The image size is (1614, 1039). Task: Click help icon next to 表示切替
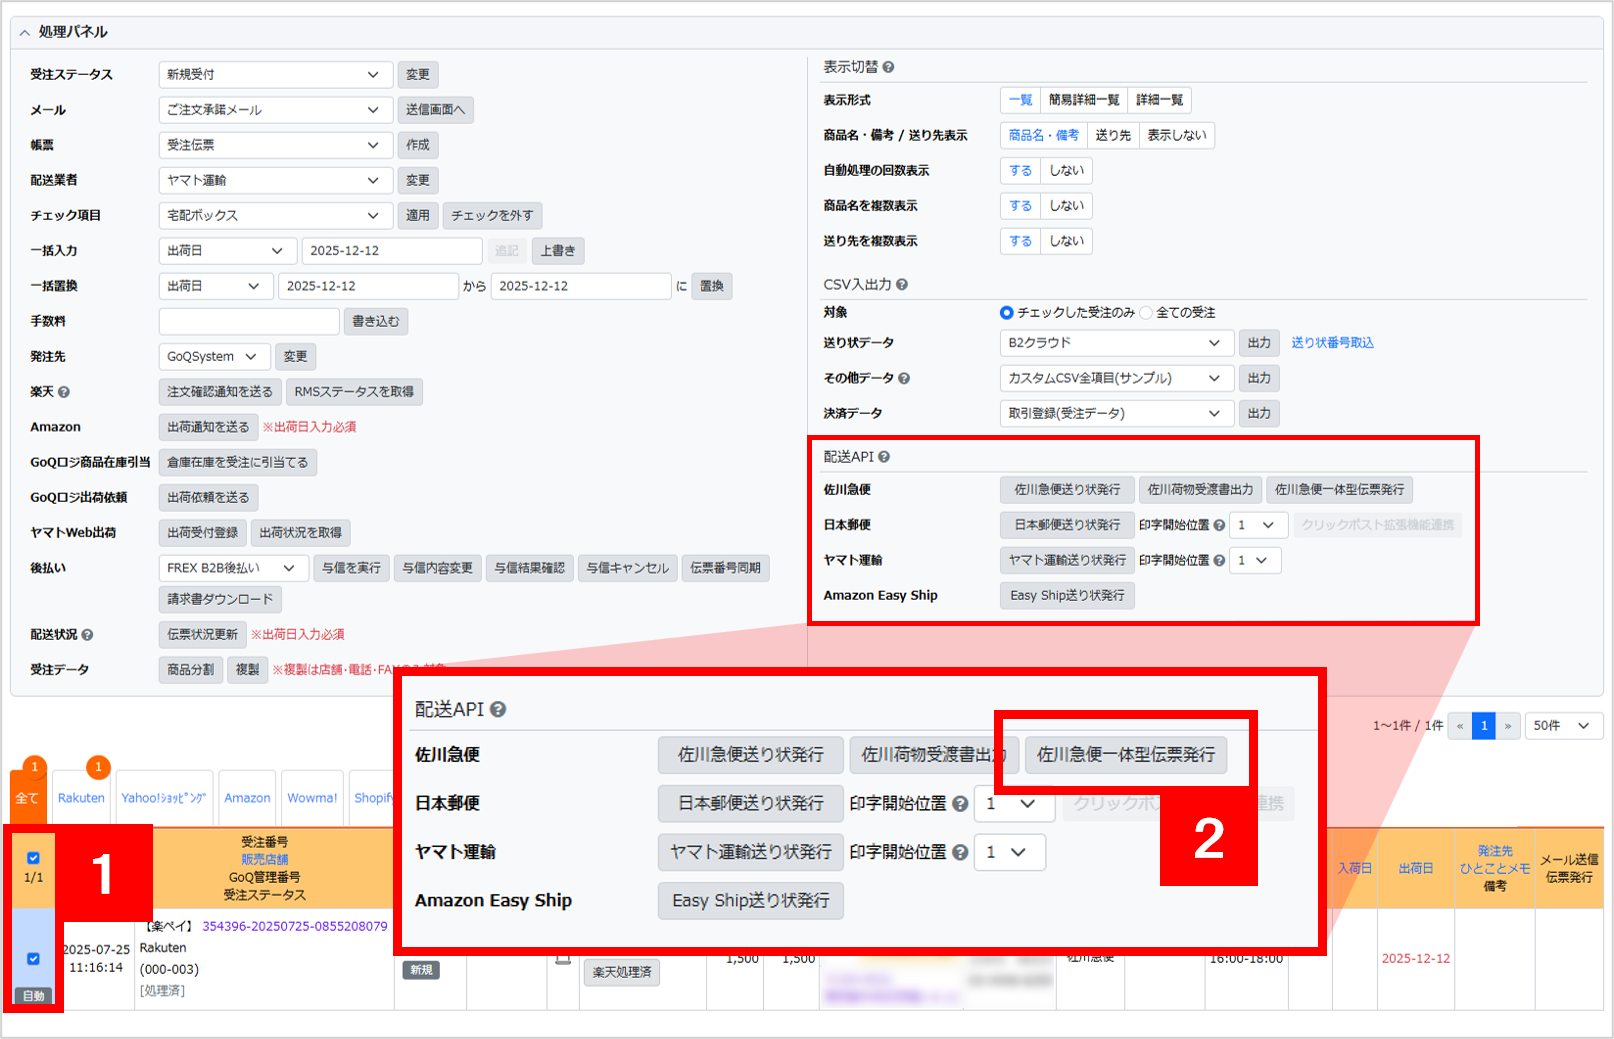[888, 67]
